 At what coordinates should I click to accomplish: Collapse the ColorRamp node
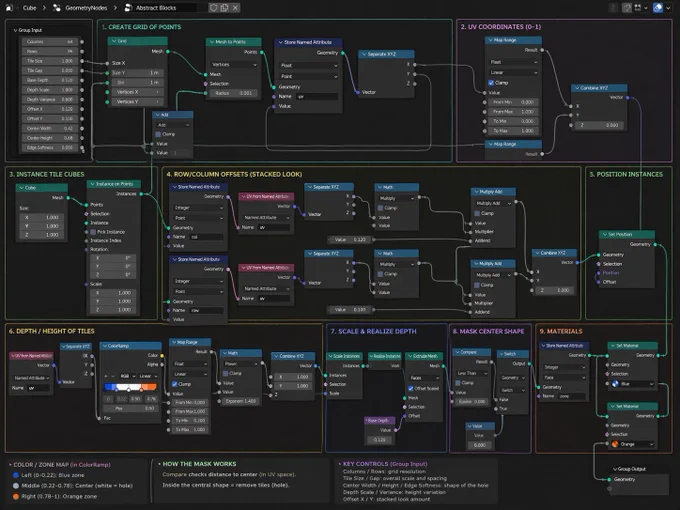pos(105,346)
